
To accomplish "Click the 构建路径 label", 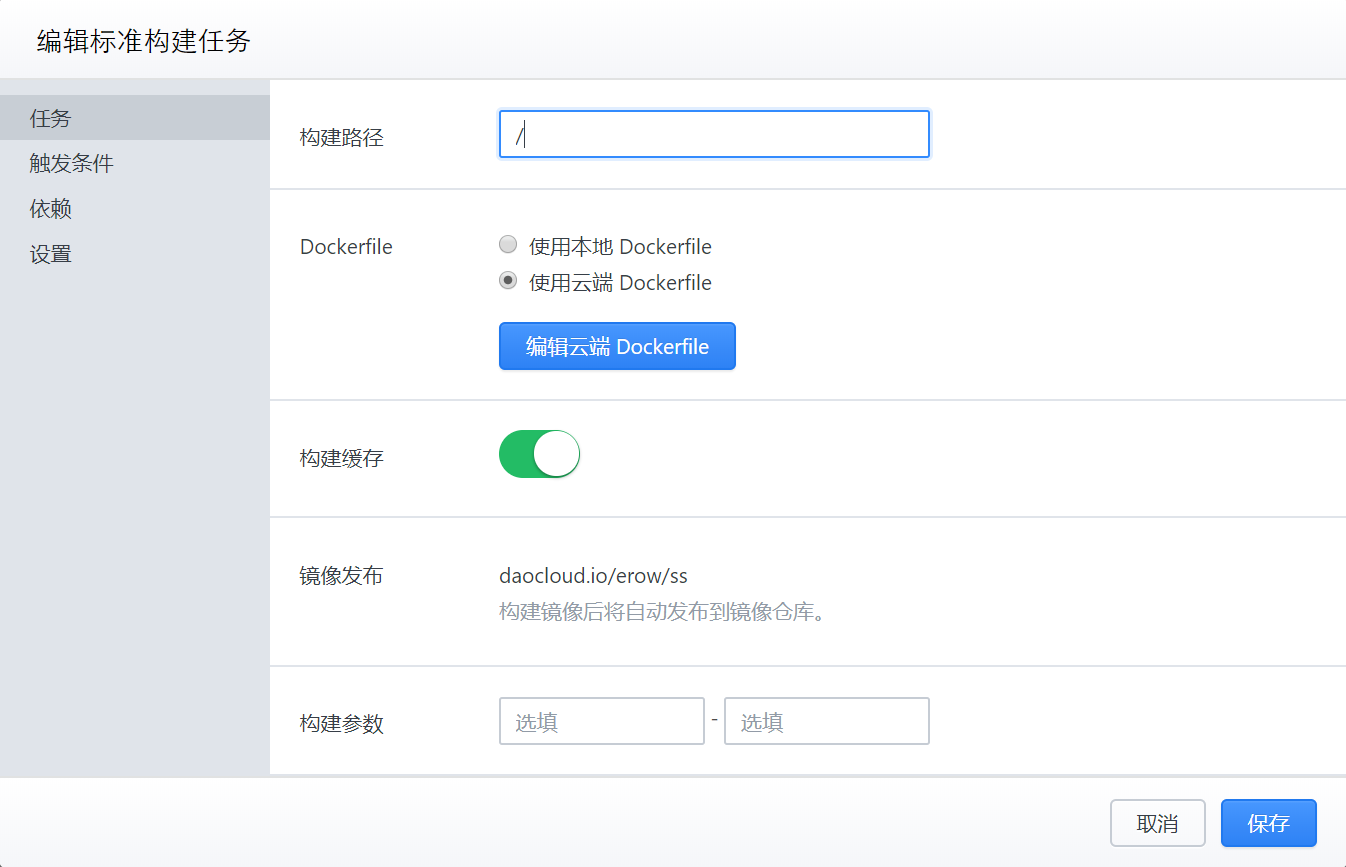I will 342,138.
